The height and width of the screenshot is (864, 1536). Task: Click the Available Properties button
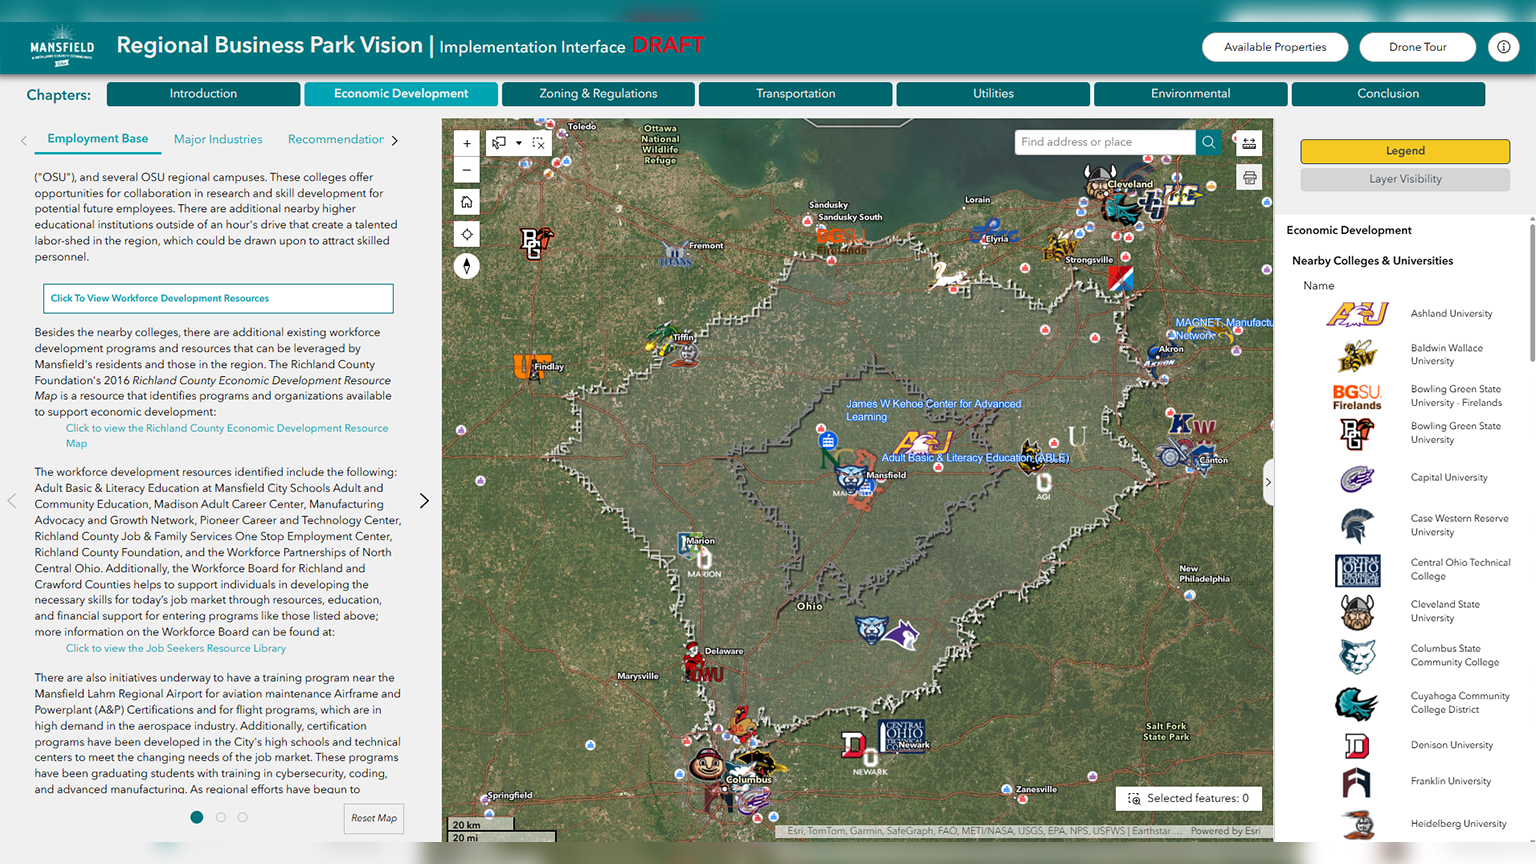coord(1275,47)
